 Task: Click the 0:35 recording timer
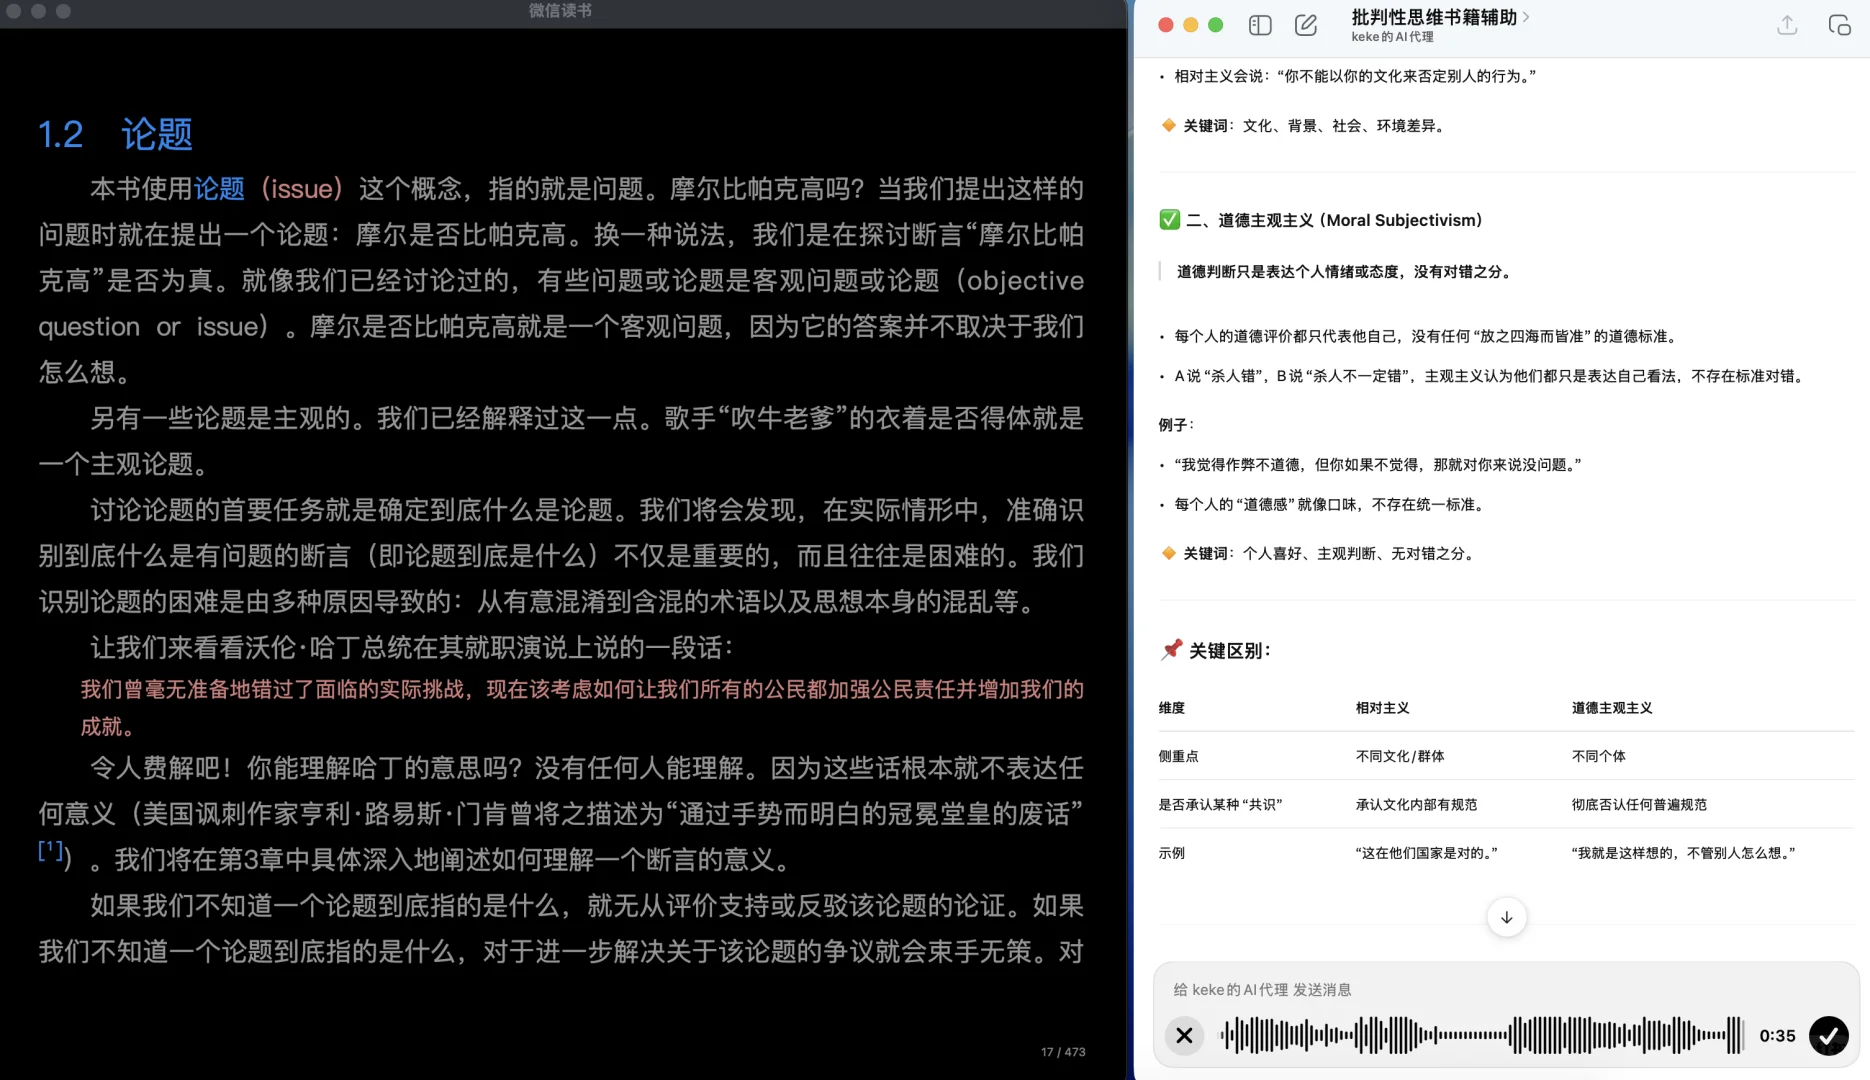point(1777,1036)
